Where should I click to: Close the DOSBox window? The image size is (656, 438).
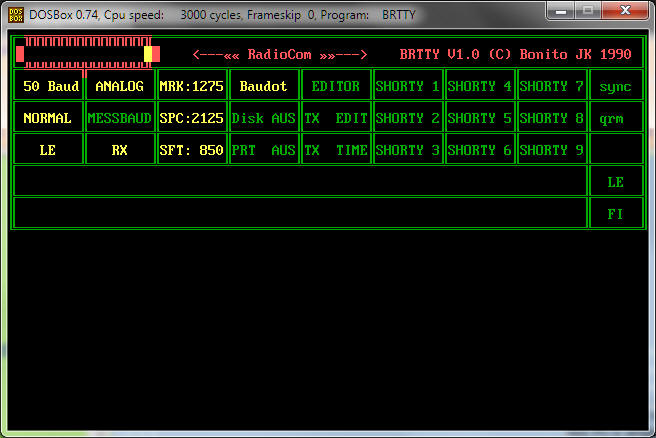pos(625,10)
